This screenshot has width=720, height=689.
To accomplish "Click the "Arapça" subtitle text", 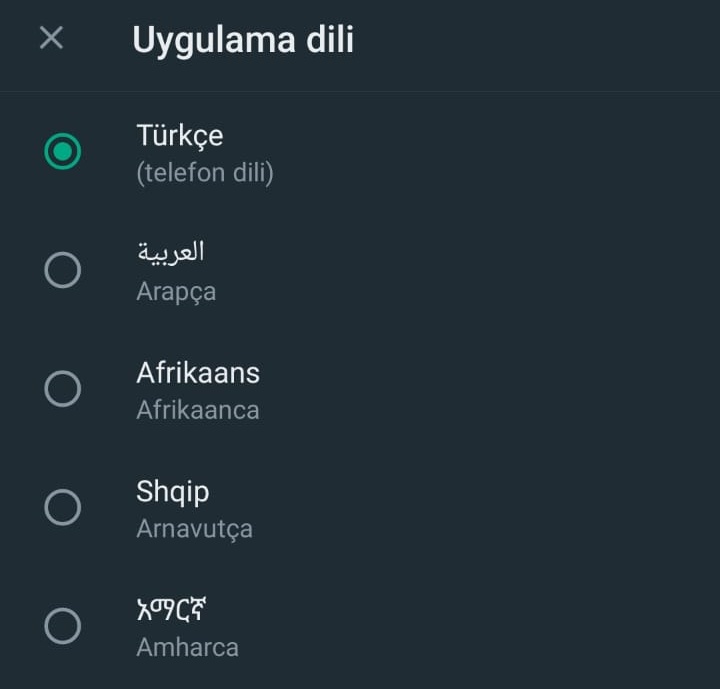I will click(x=176, y=291).
